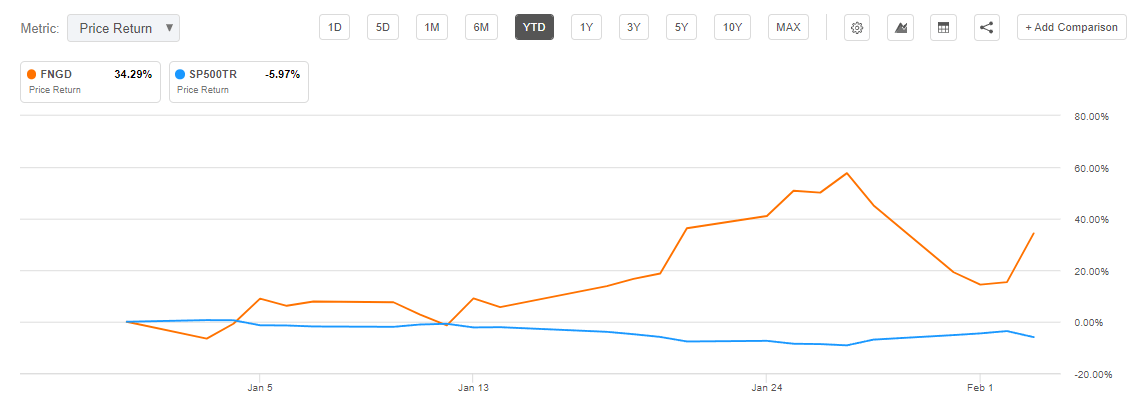The image size is (1147, 409).
Task: Click the SP500TR -5.97% return value
Action: coord(282,74)
